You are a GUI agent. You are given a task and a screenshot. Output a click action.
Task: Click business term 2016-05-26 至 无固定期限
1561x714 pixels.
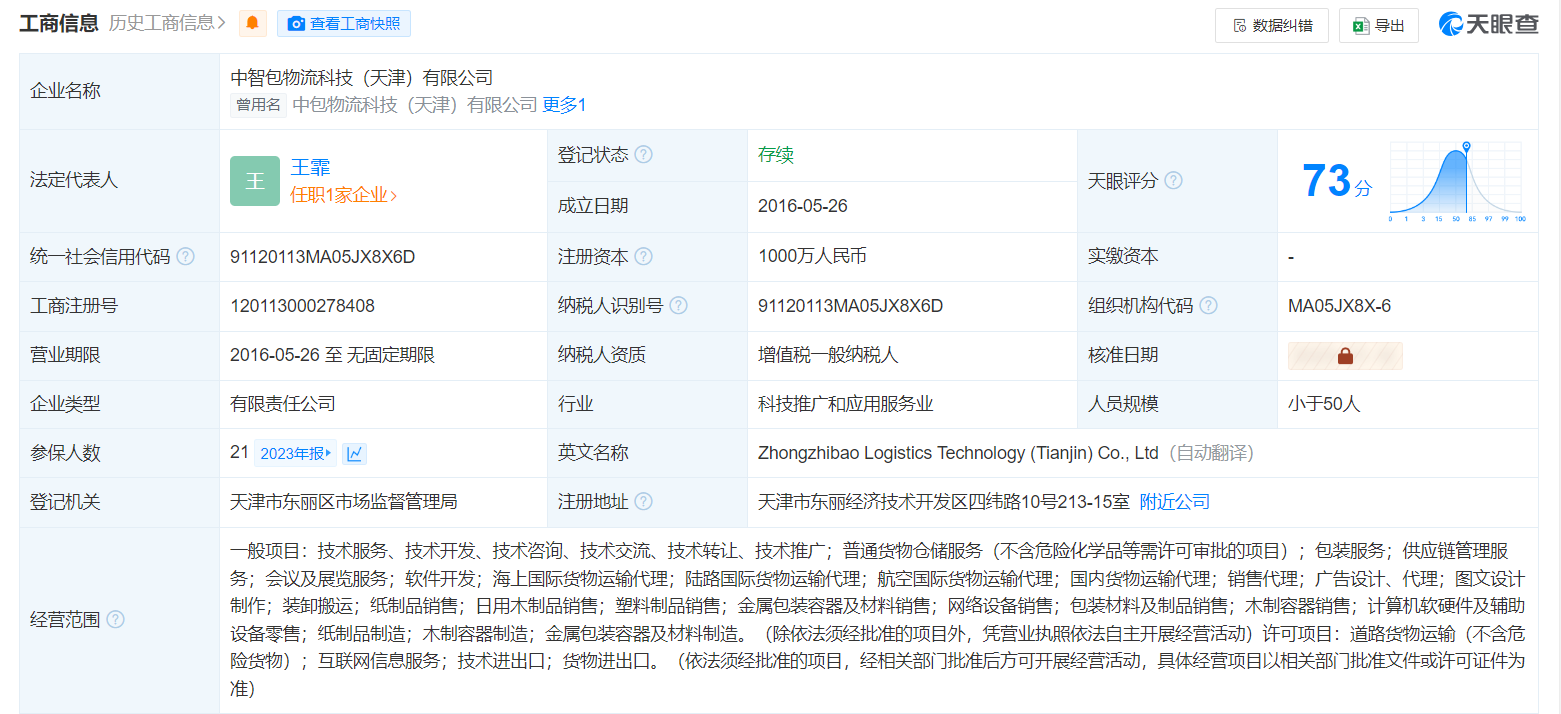[332, 355]
